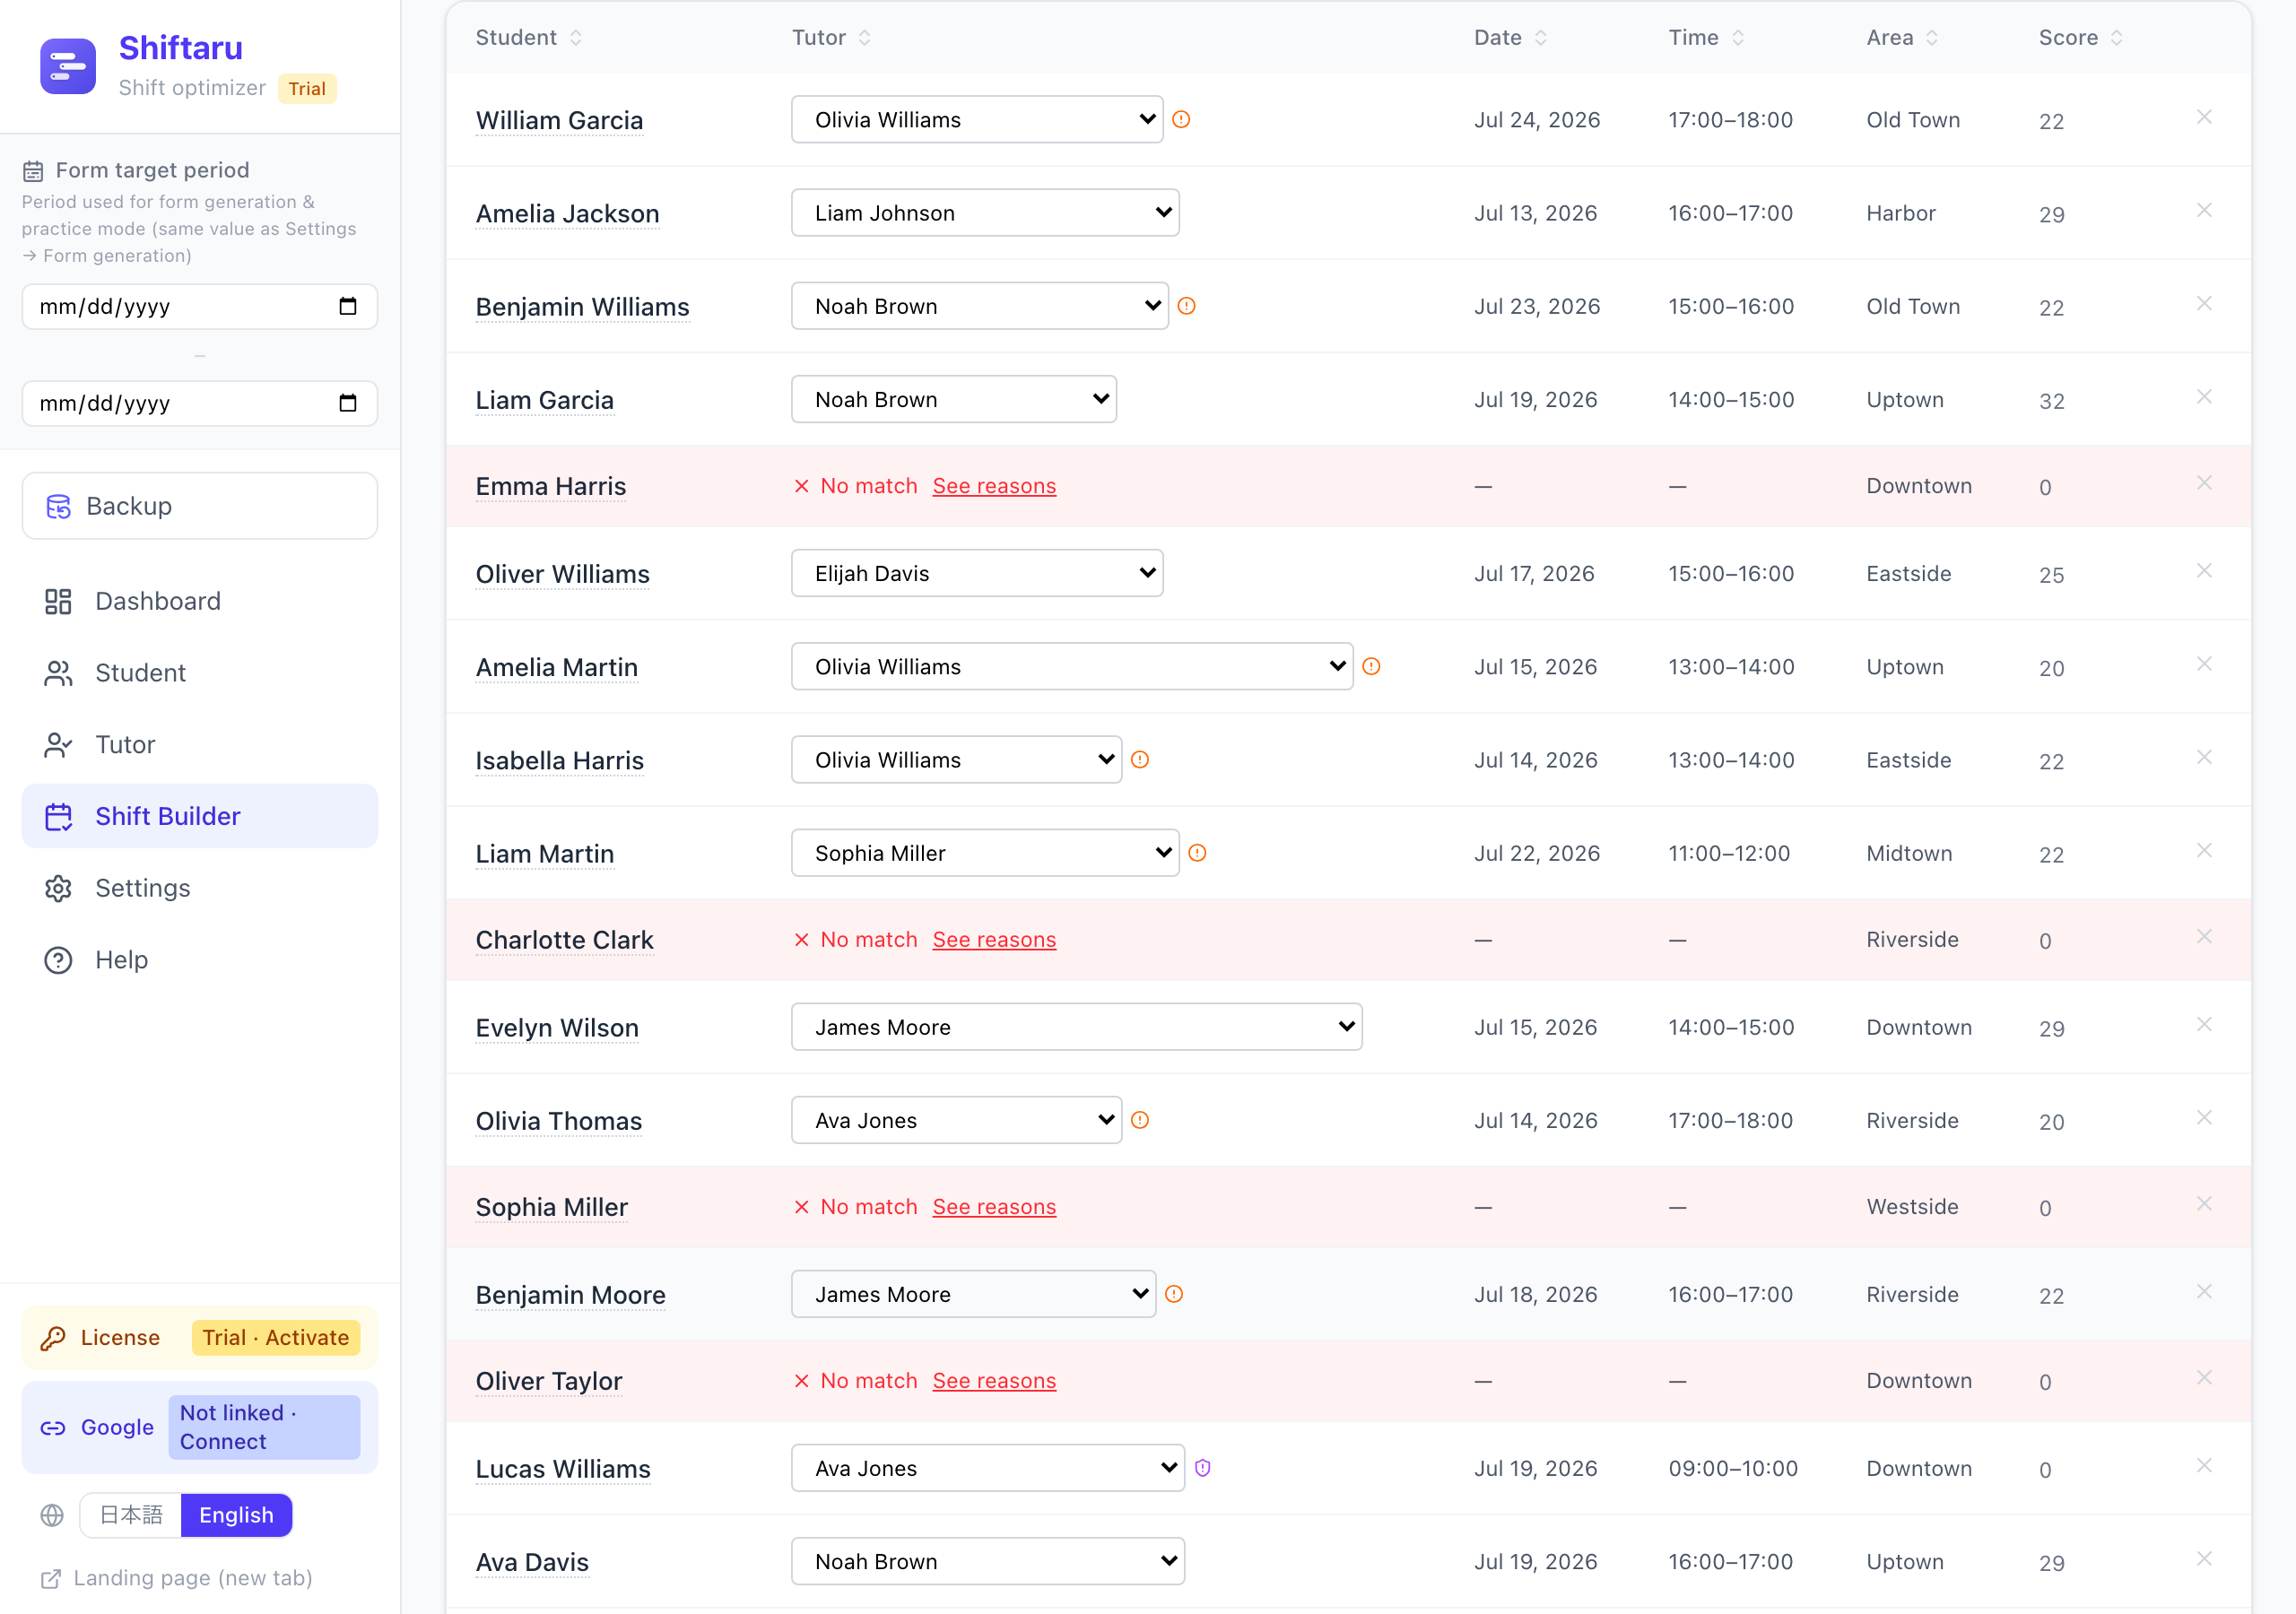Open the Dashboard page
This screenshot has width=2296, height=1614.
(x=200, y=601)
